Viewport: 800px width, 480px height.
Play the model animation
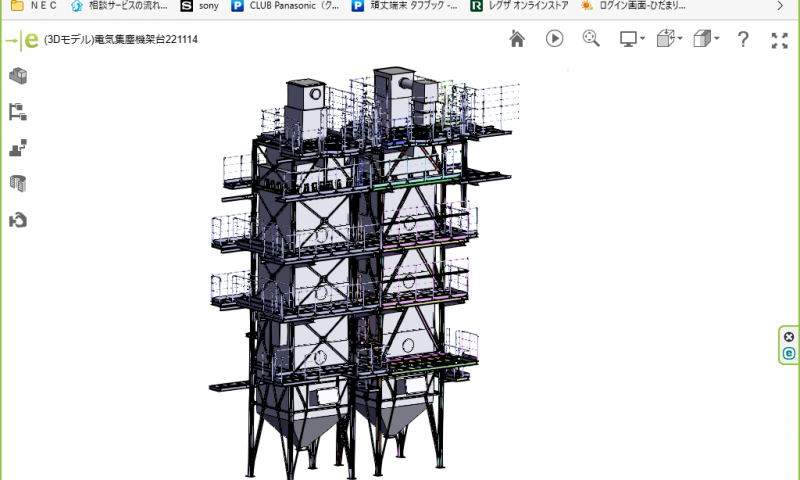click(554, 39)
